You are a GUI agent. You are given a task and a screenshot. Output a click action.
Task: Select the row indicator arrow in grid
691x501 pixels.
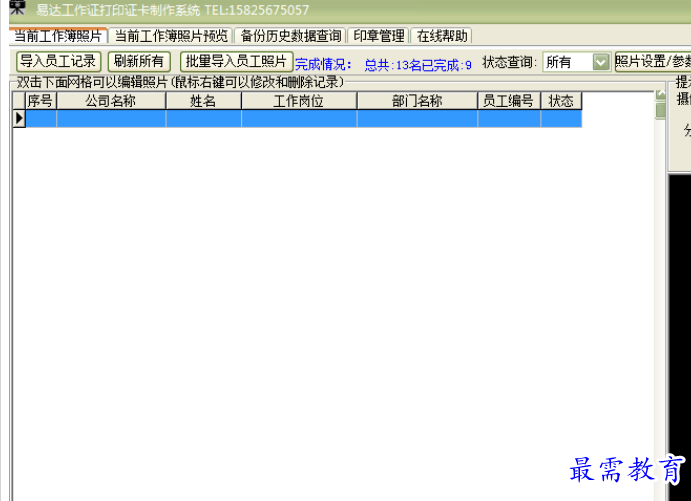click(x=19, y=119)
